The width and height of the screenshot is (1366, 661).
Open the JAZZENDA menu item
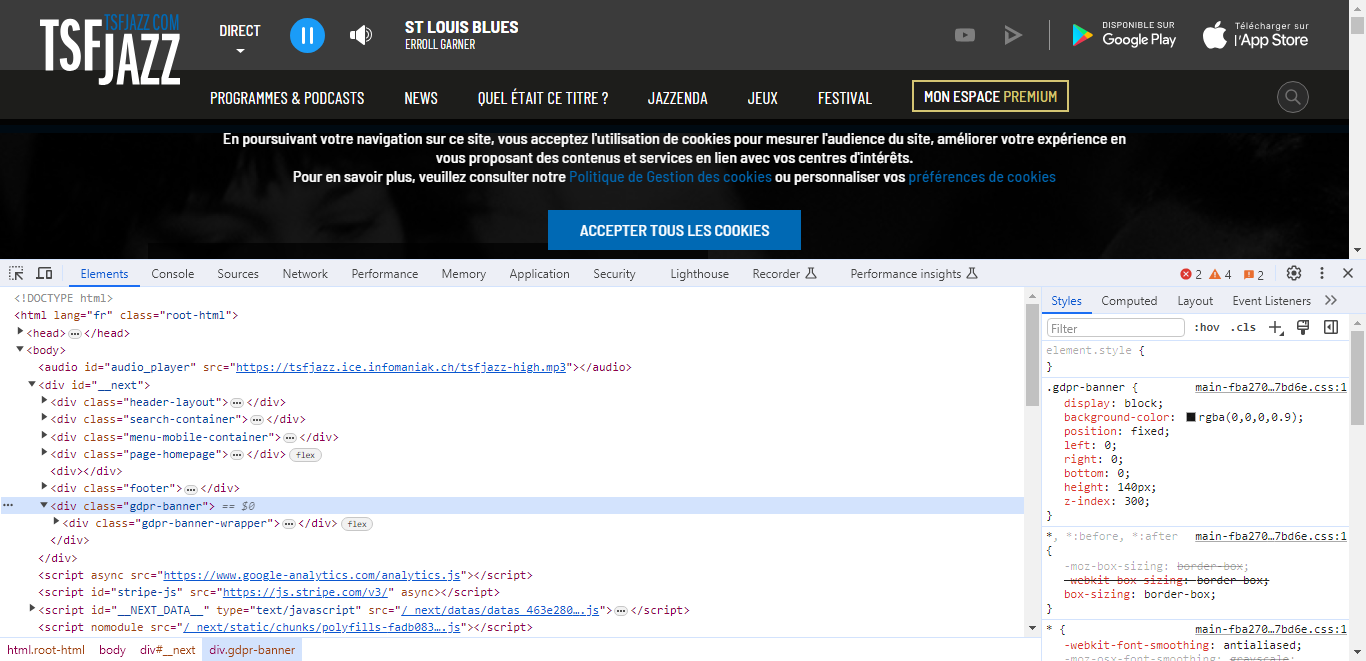[x=677, y=97]
